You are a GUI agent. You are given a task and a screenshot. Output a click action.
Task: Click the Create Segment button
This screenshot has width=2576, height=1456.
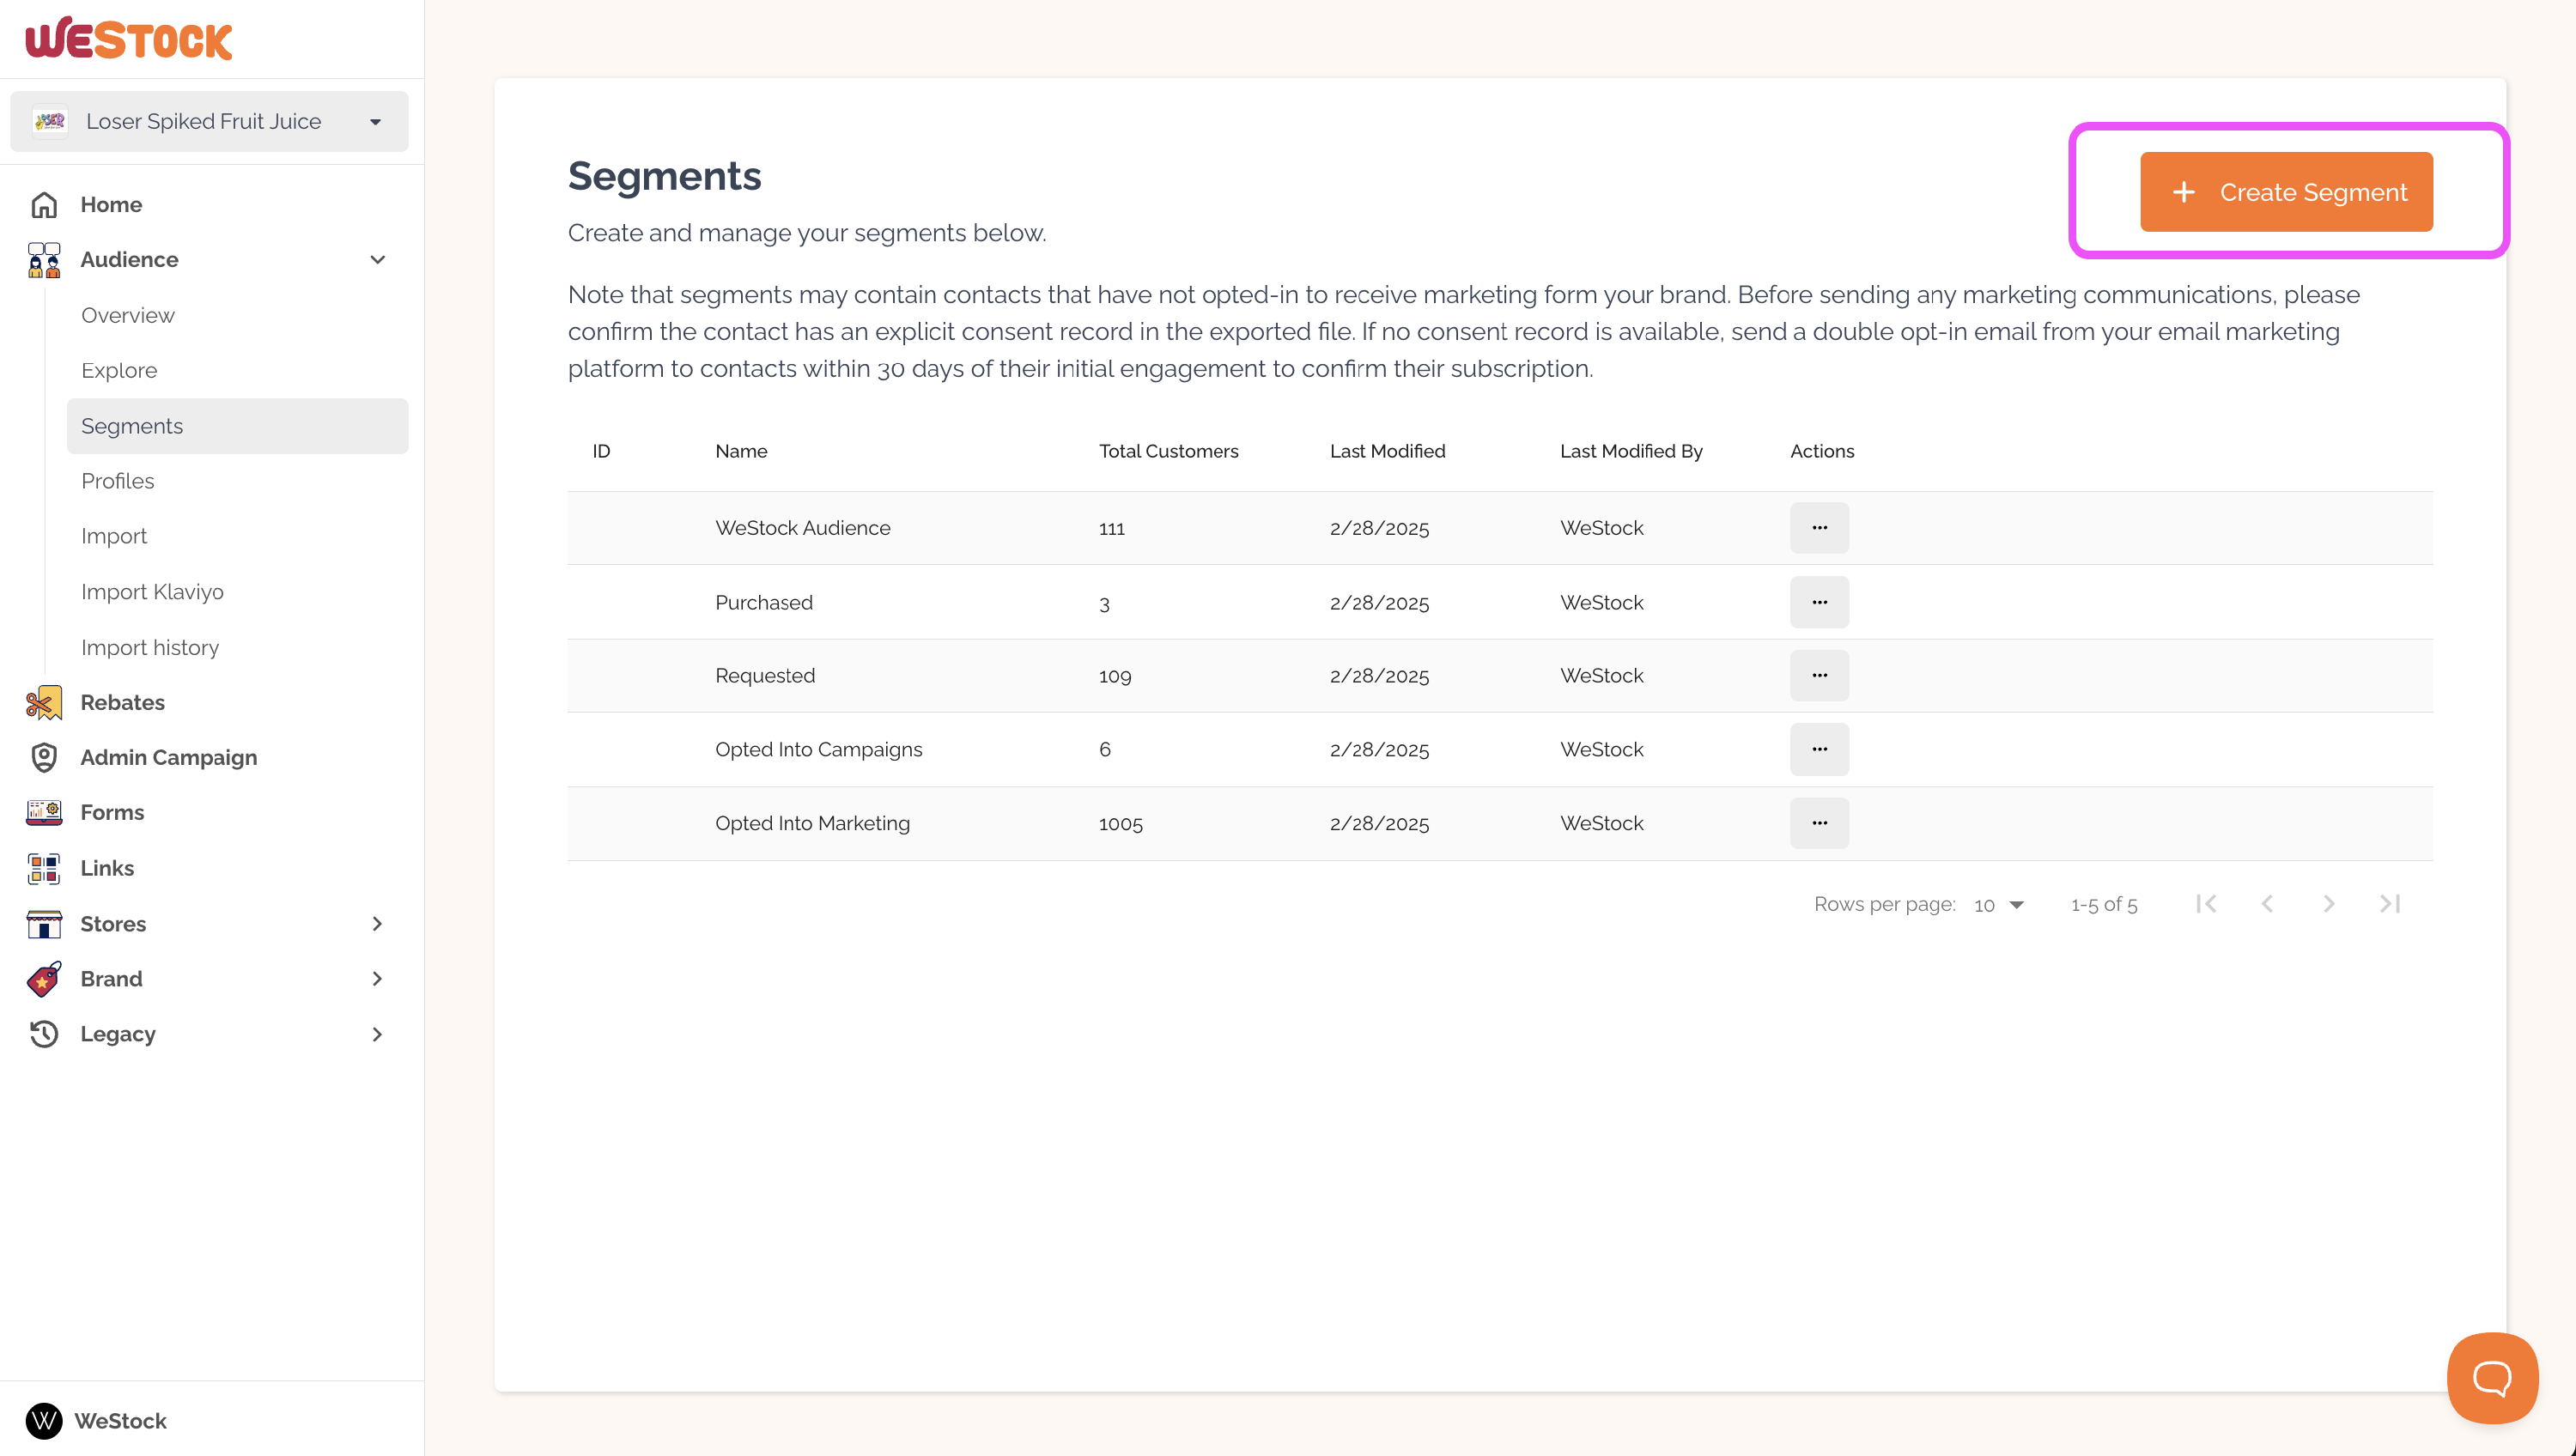[x=2286, y=192]
